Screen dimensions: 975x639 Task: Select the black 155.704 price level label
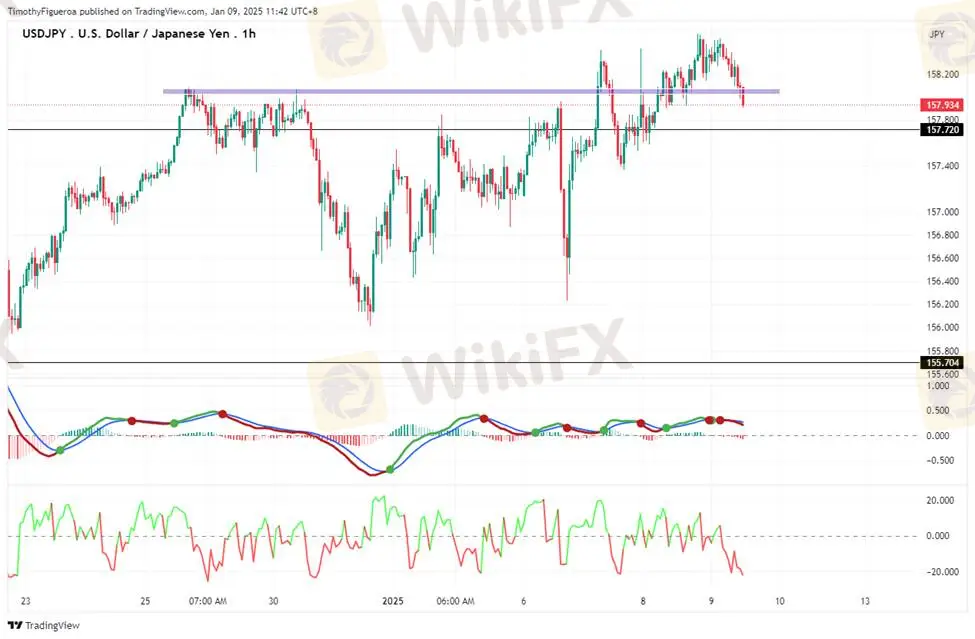tap(943, 362)
